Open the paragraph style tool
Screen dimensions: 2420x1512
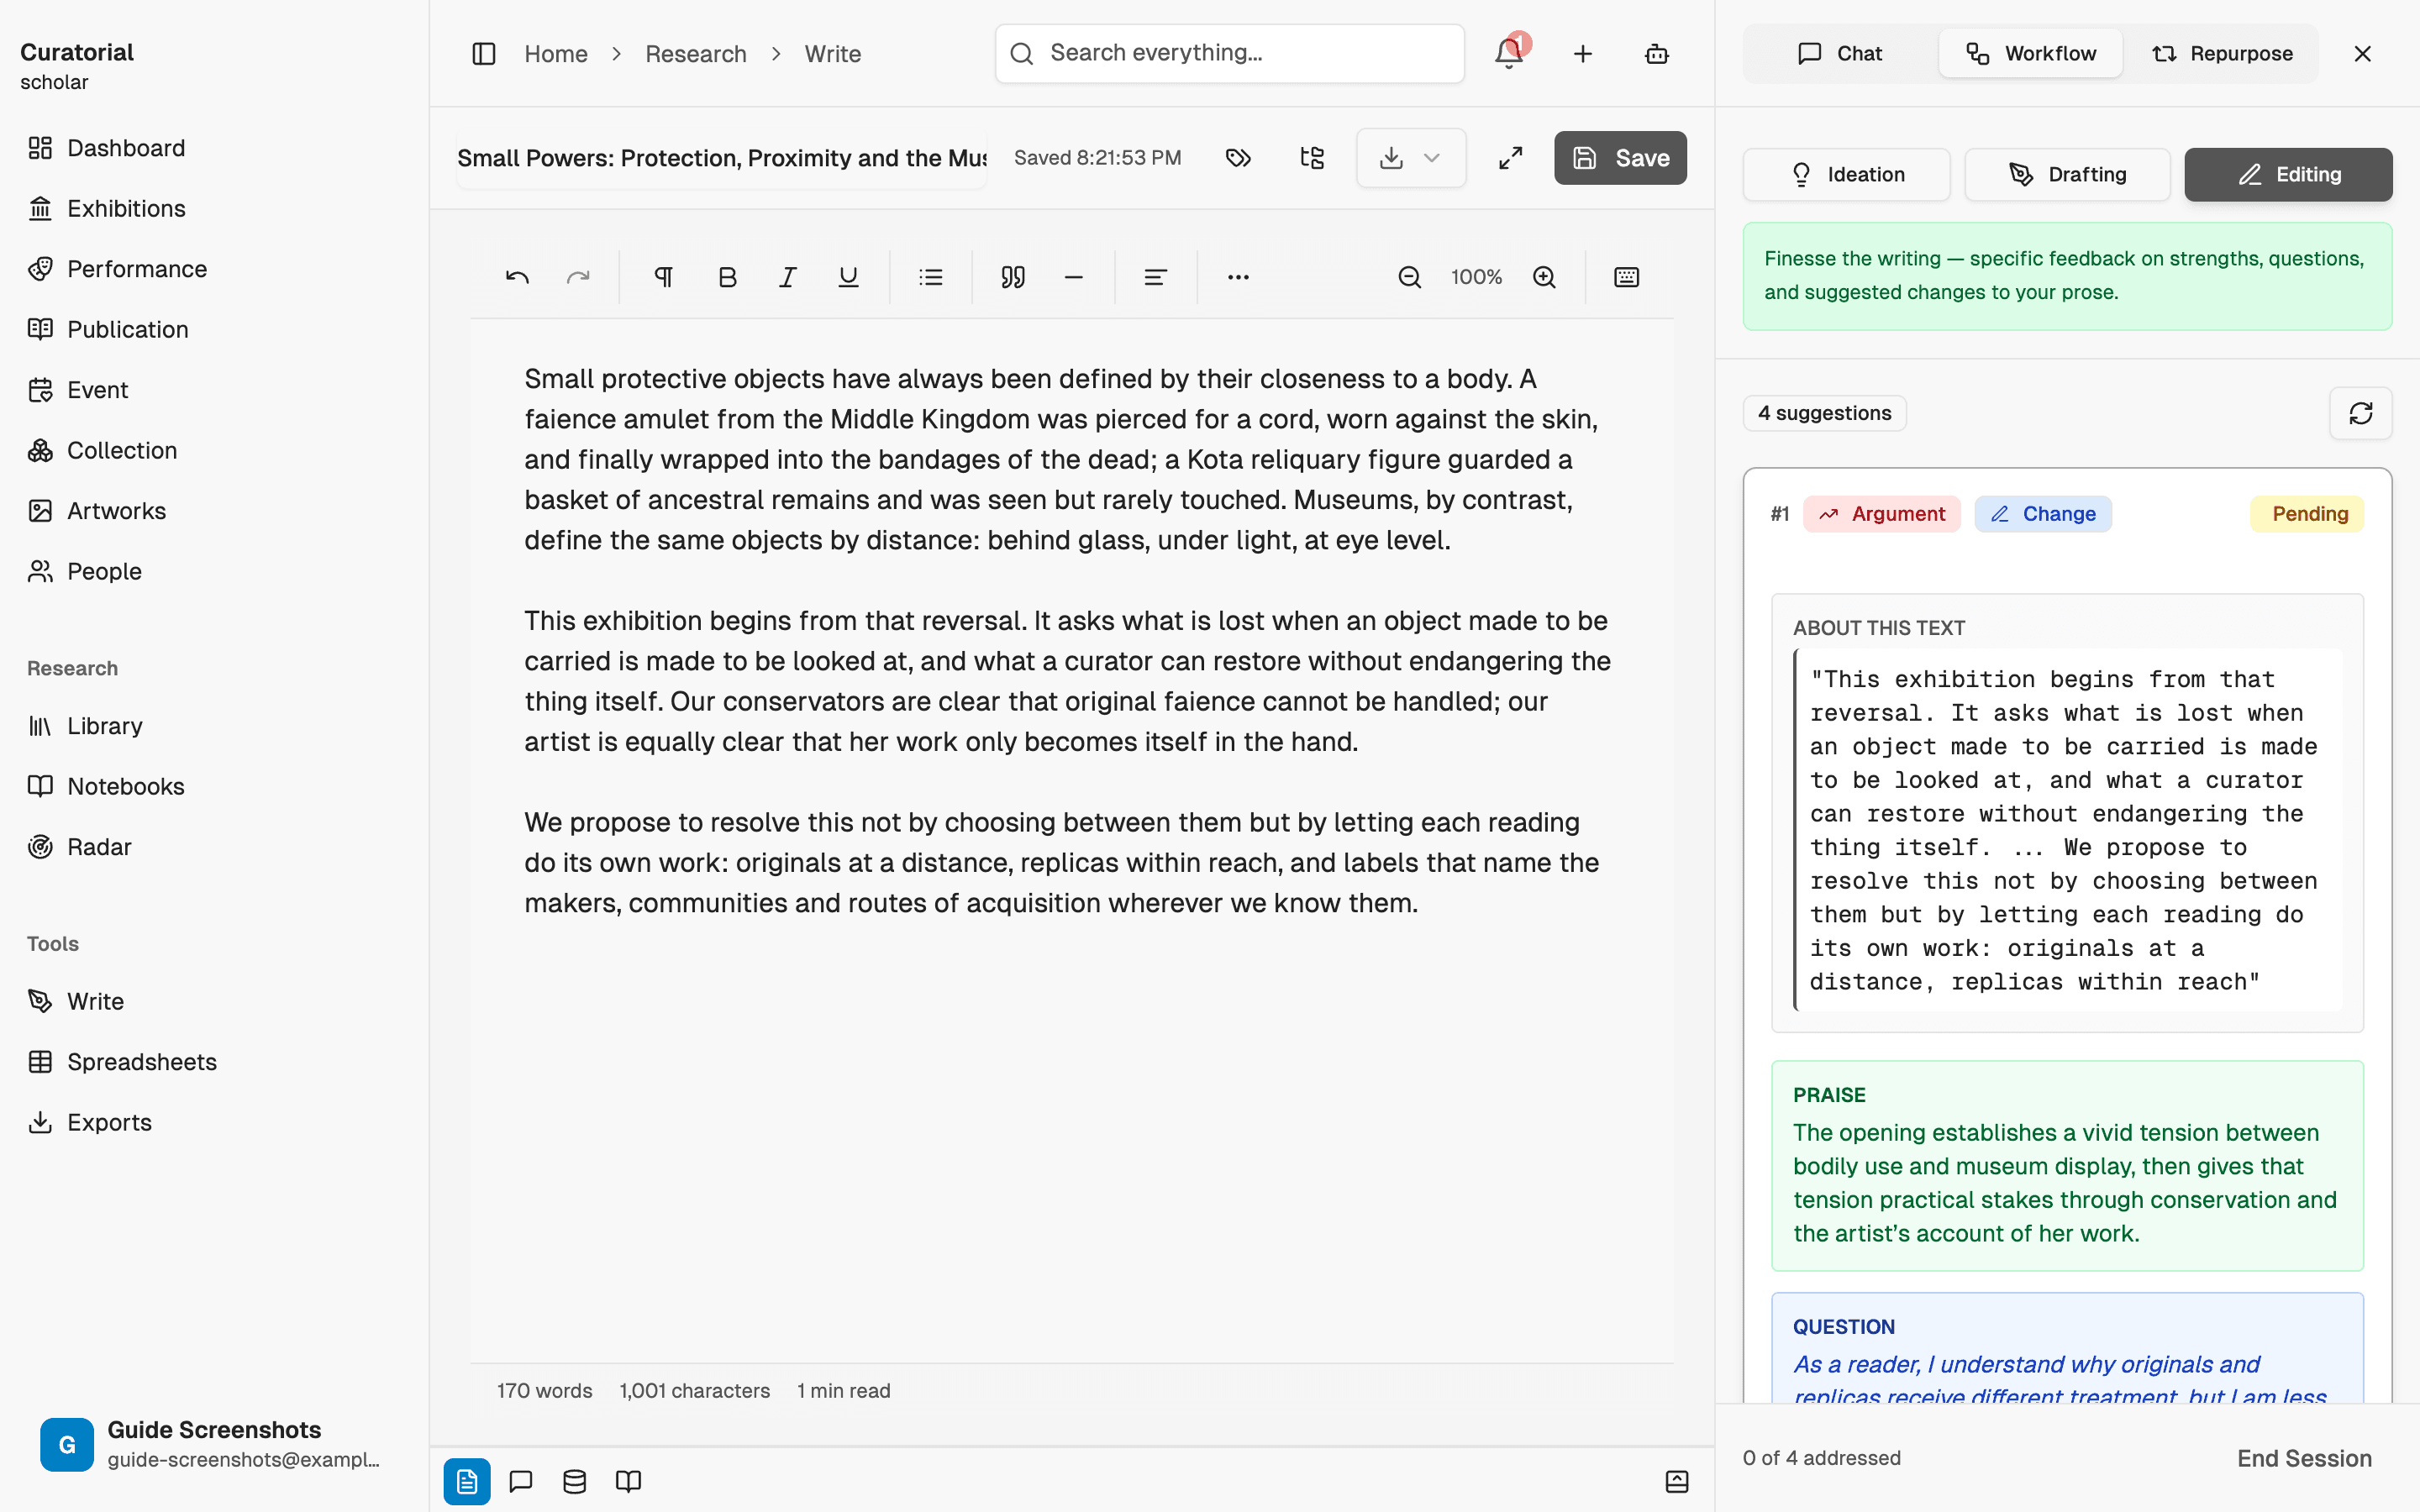663,277
